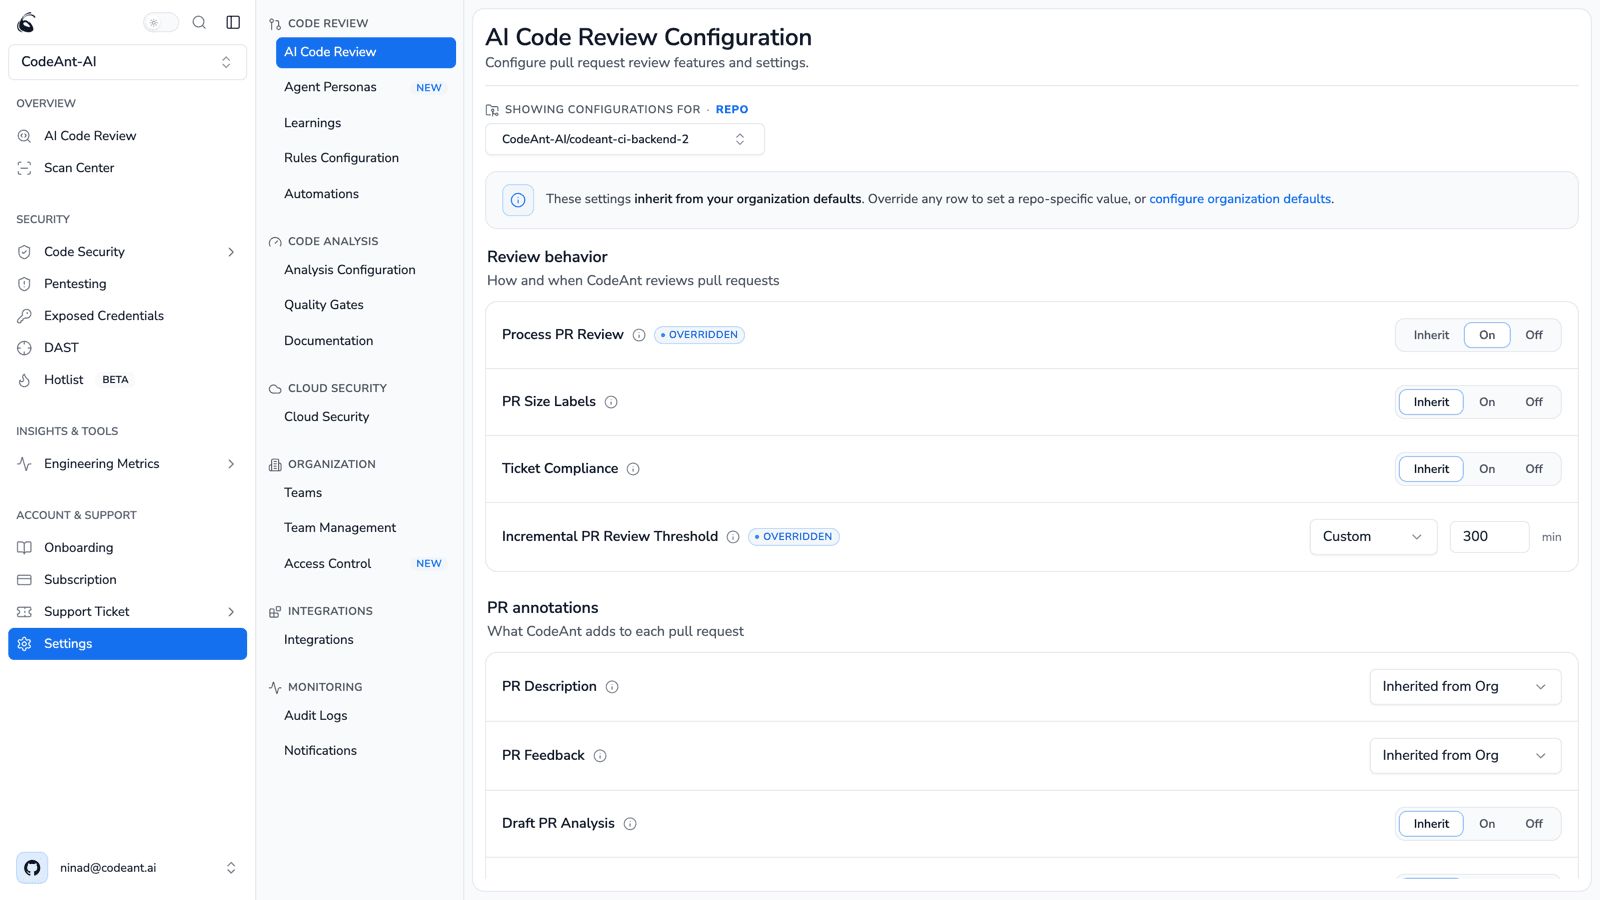The image size is (1600, 900).
Task: Click the Exposed Credentials key icon
Action: point(25,316)
